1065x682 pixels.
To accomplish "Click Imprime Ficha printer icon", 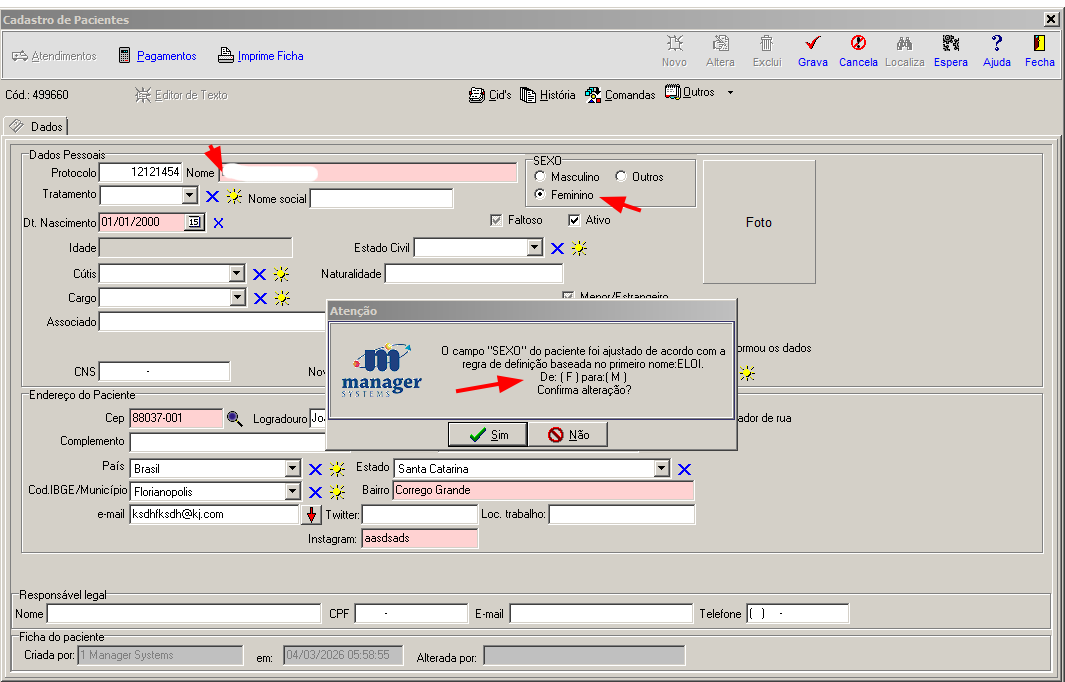I will tap(227, 56).
